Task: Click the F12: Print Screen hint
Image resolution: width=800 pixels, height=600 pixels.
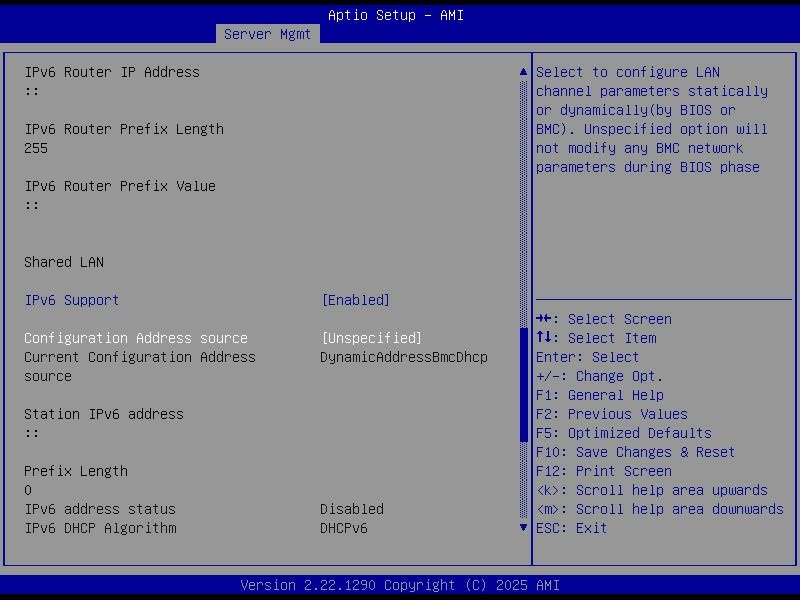Action: click(x=604, y=471)
